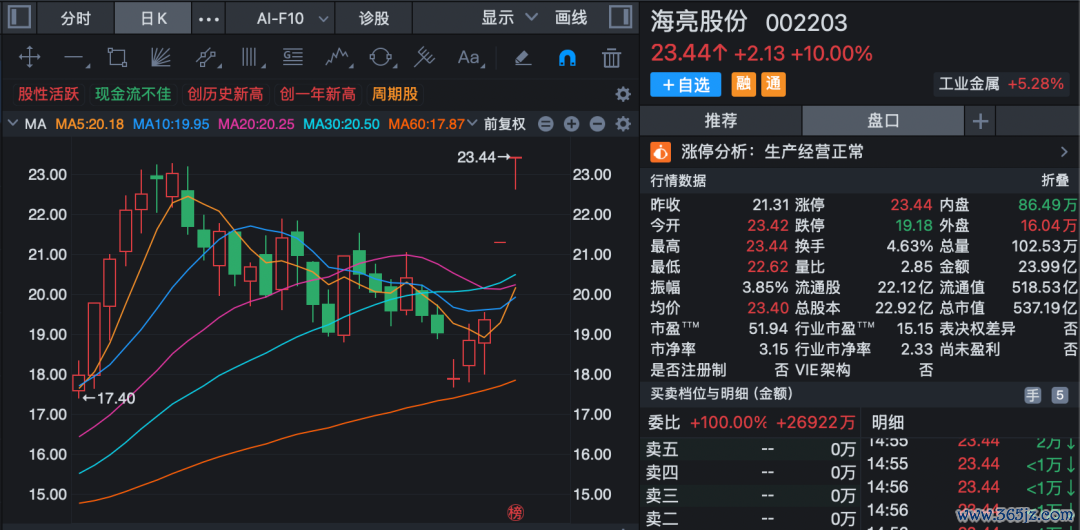The height and width of the screenshot is (530, 1080).
Task: Click the trash can delete-drawings icon
Action: (x=612, y=57)
